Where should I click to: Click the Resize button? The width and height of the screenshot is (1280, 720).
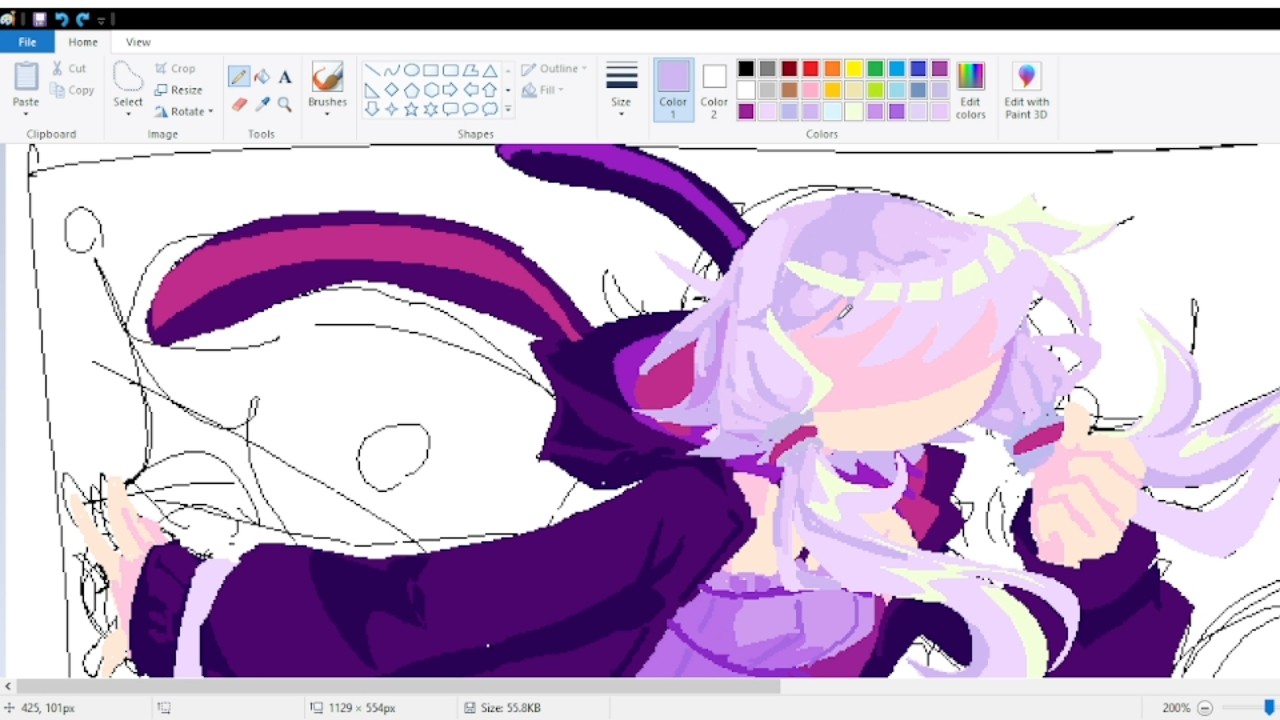coord(178,90)
